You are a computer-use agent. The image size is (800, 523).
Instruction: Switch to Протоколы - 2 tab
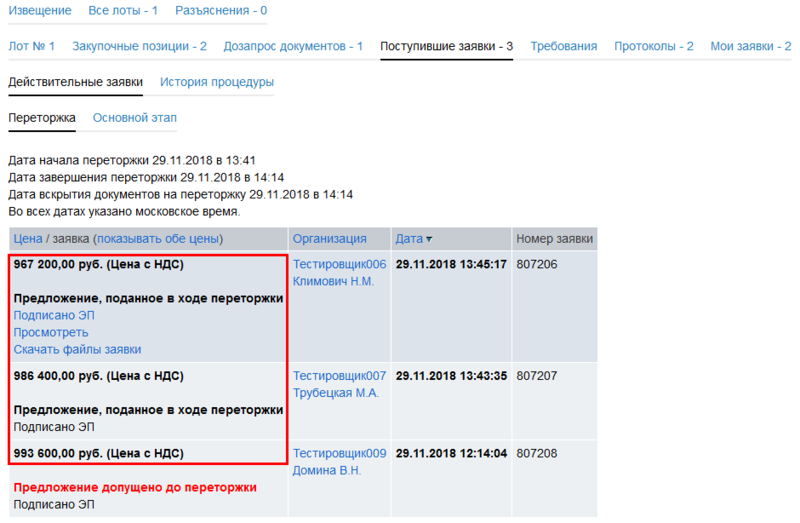tap(654, 46)
